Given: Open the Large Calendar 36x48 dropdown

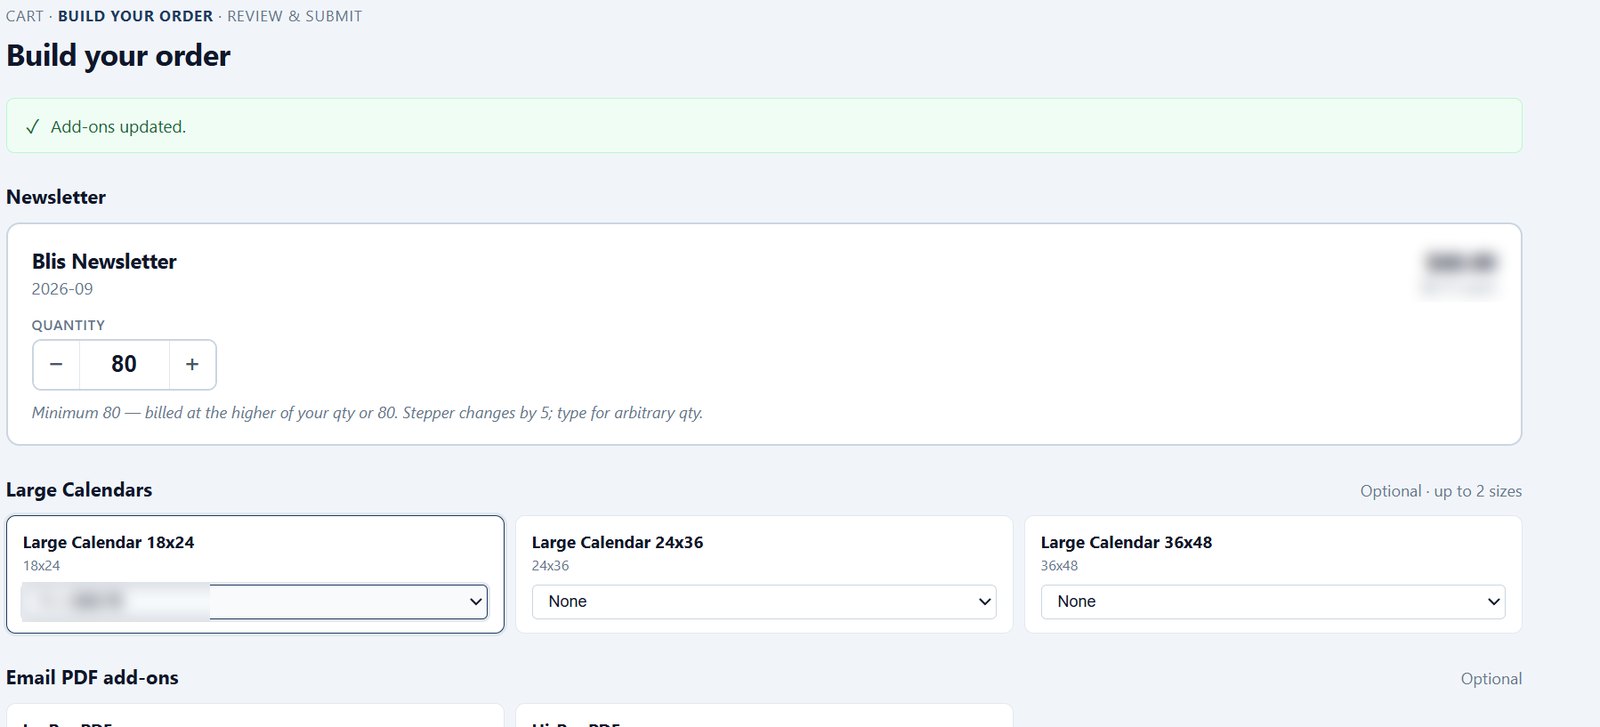Looking at the screenshot, I should click(1273, 602).
